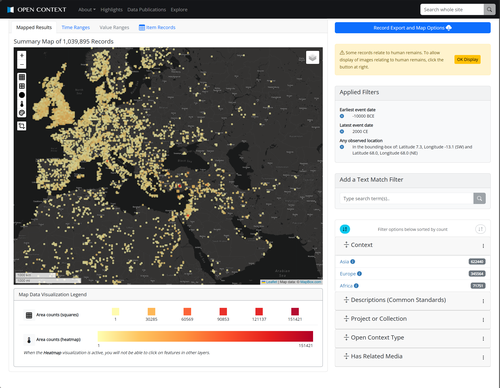Remove the observed location bounding-box filter
500x388 pixels.
(342, 147)
